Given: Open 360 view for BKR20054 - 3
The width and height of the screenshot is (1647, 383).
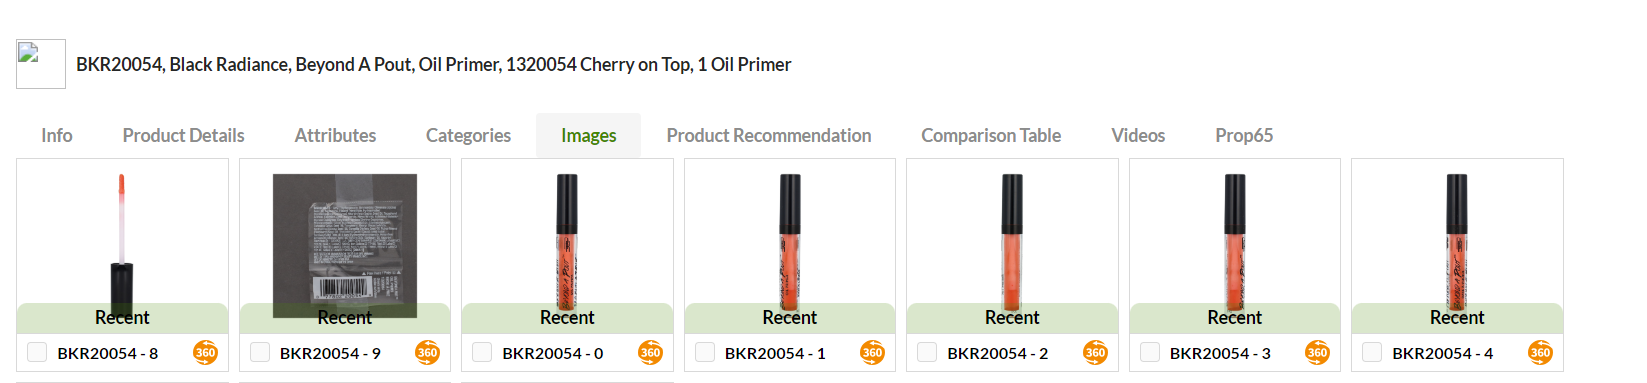Looking at the screenshot, I should 1317,352.
